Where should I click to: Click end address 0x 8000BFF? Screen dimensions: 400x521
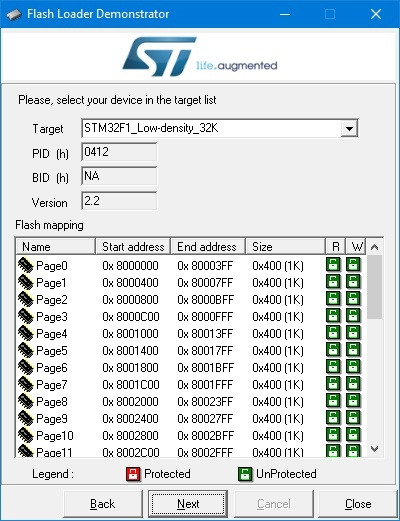(x=205, y=300)
